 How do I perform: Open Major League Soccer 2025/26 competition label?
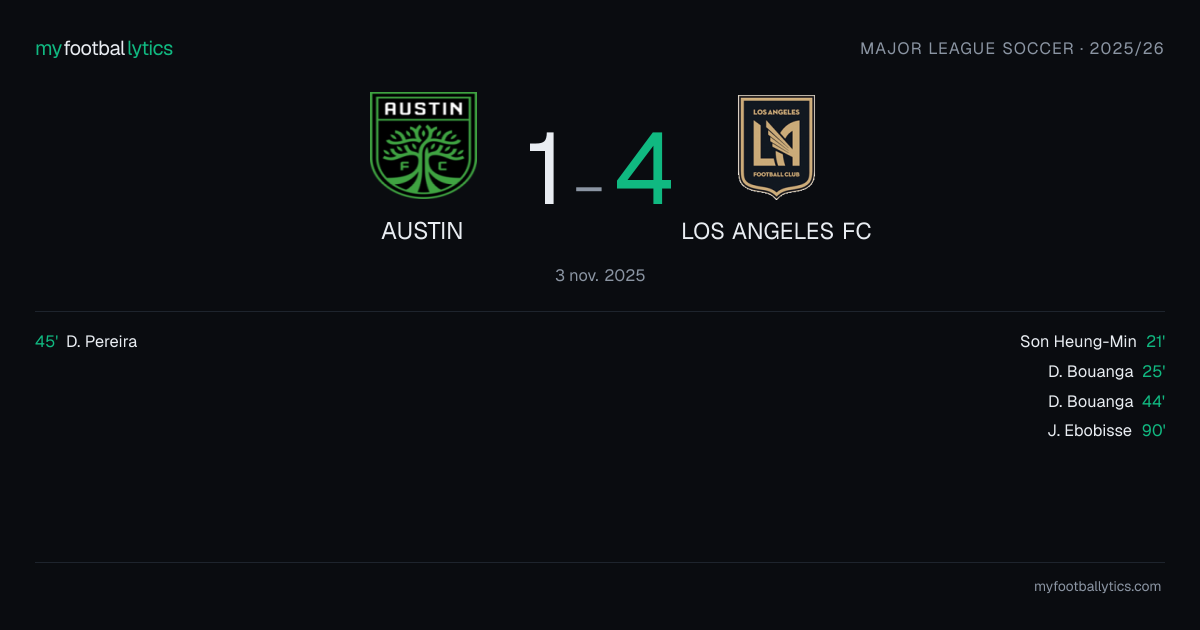pos(1012,48)
